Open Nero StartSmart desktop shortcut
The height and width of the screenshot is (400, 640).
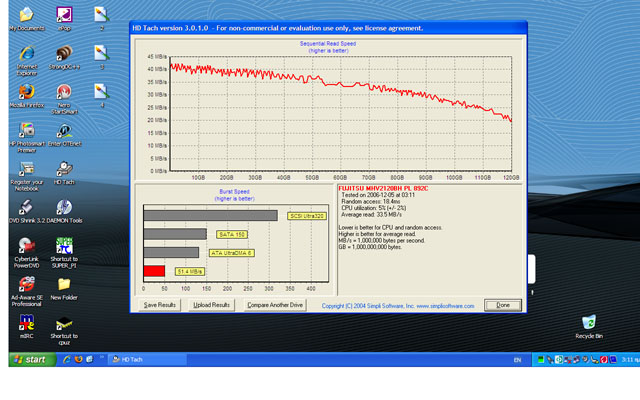64,99
